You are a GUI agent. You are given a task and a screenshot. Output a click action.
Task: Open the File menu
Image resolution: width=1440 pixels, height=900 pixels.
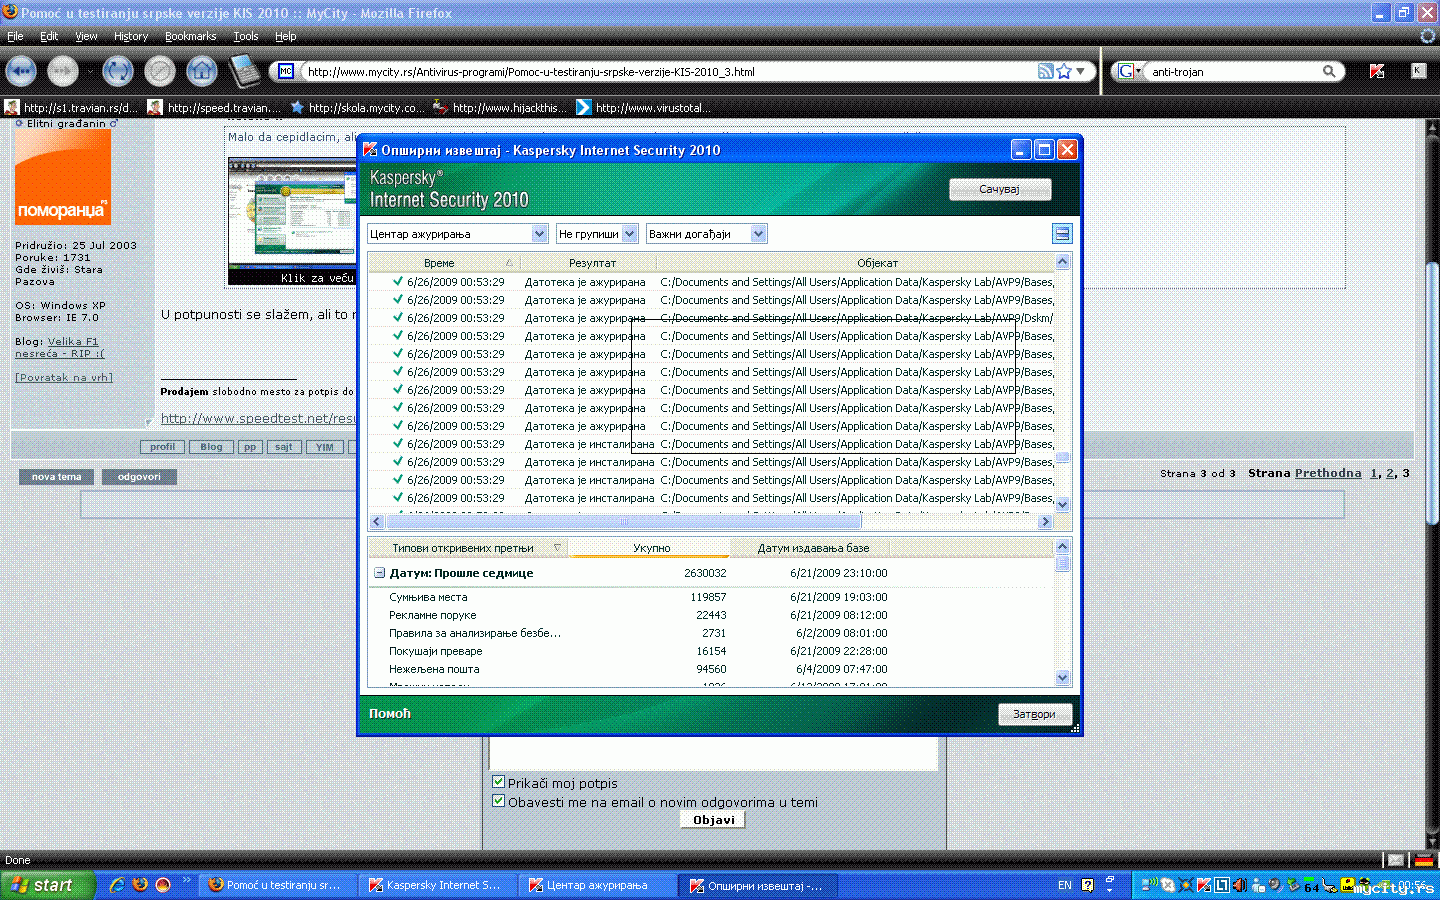[15, 36]
